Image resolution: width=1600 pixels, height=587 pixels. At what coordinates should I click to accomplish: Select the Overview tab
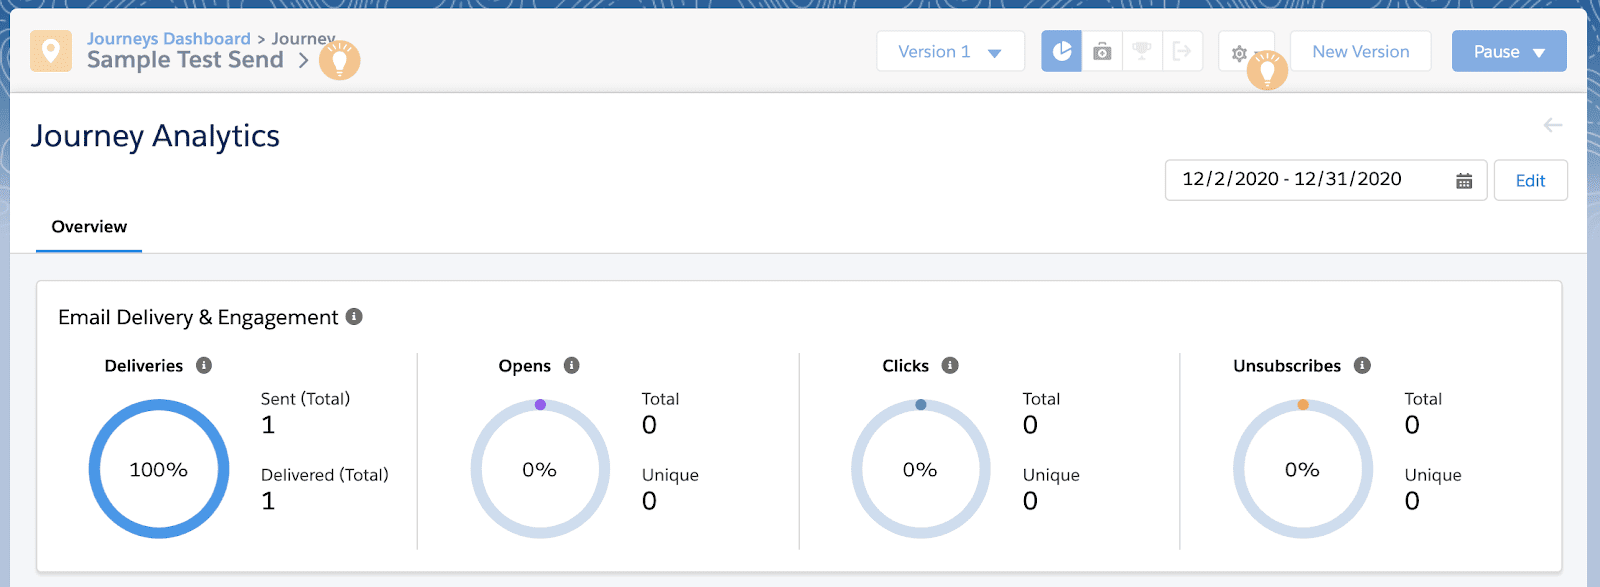coord(89,227)
